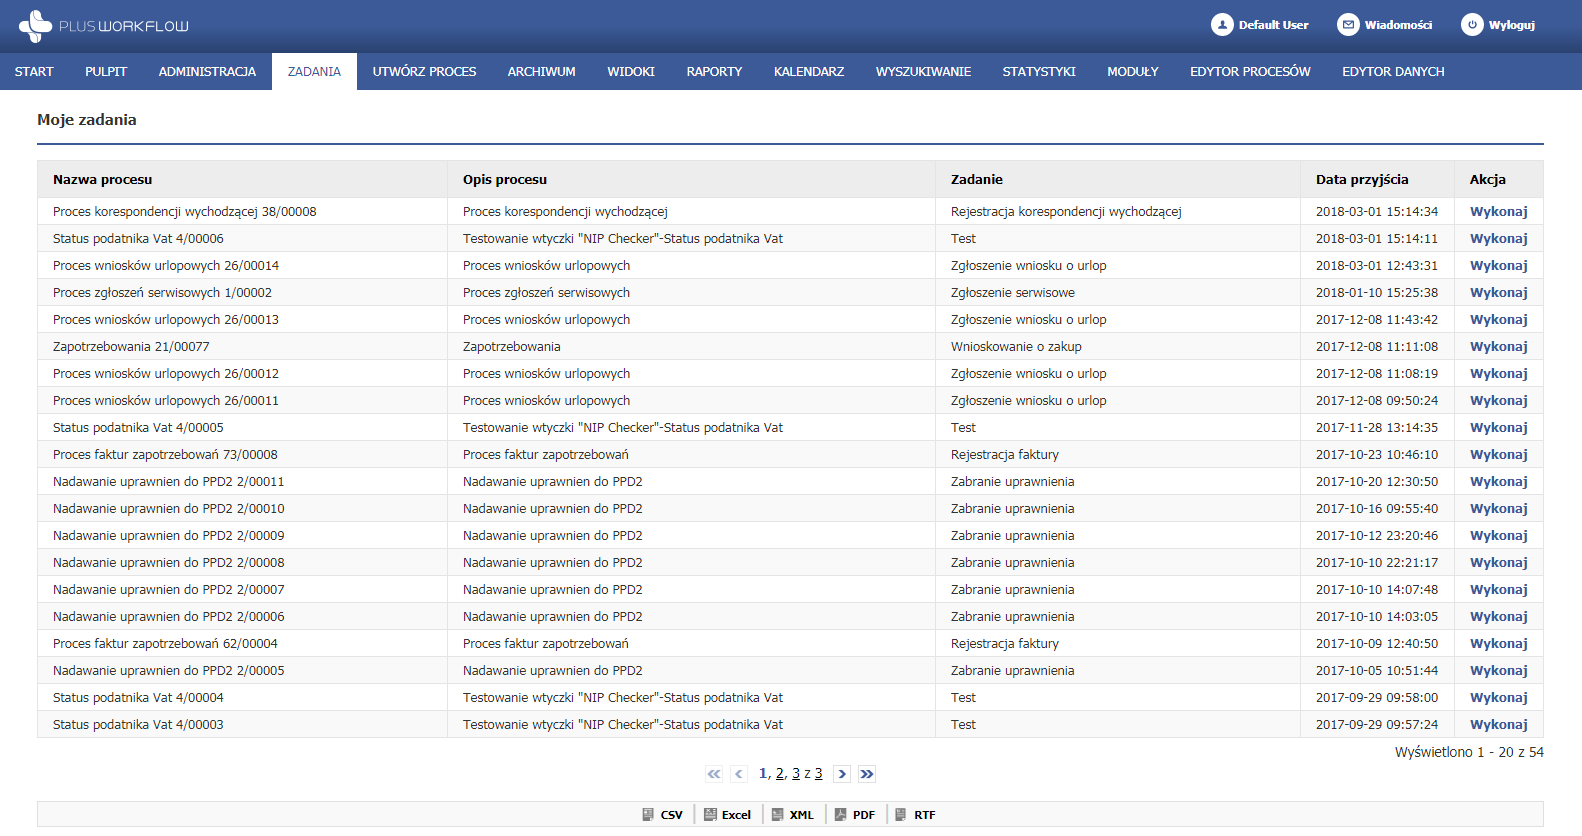Click Wykonaj for Proces zgłoszeń serwisowych 1/00002
This screenshot has width=1582, height=836.
click(x=1498, y=293)
